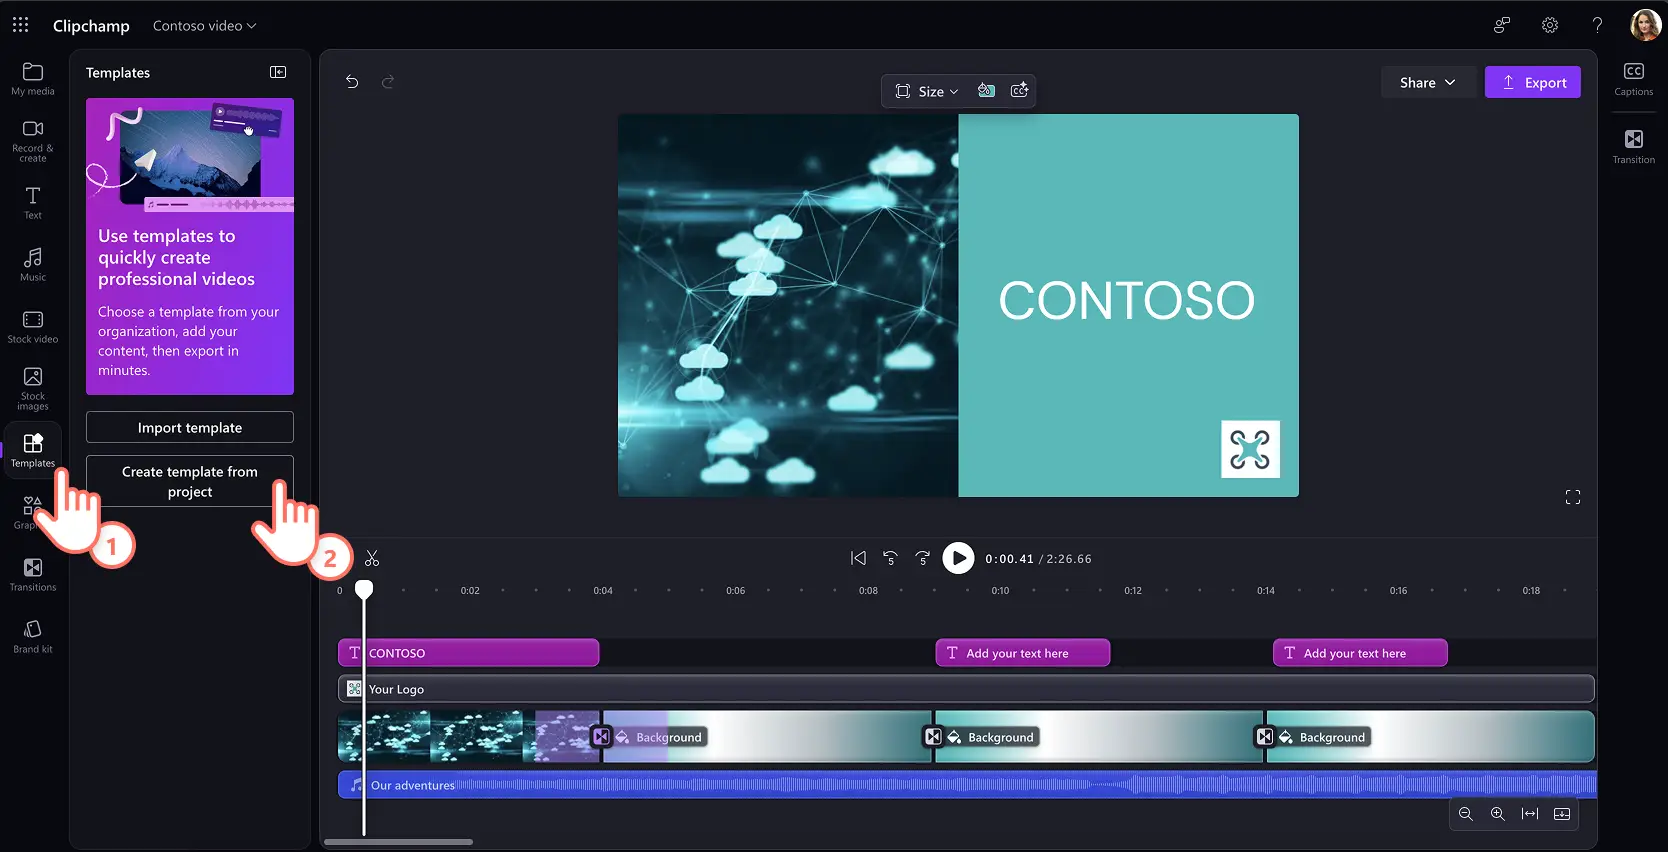Viewport: 1668px width, 852px height.
Task: Select the CONTOSO text clip
Action: [469, 653]
